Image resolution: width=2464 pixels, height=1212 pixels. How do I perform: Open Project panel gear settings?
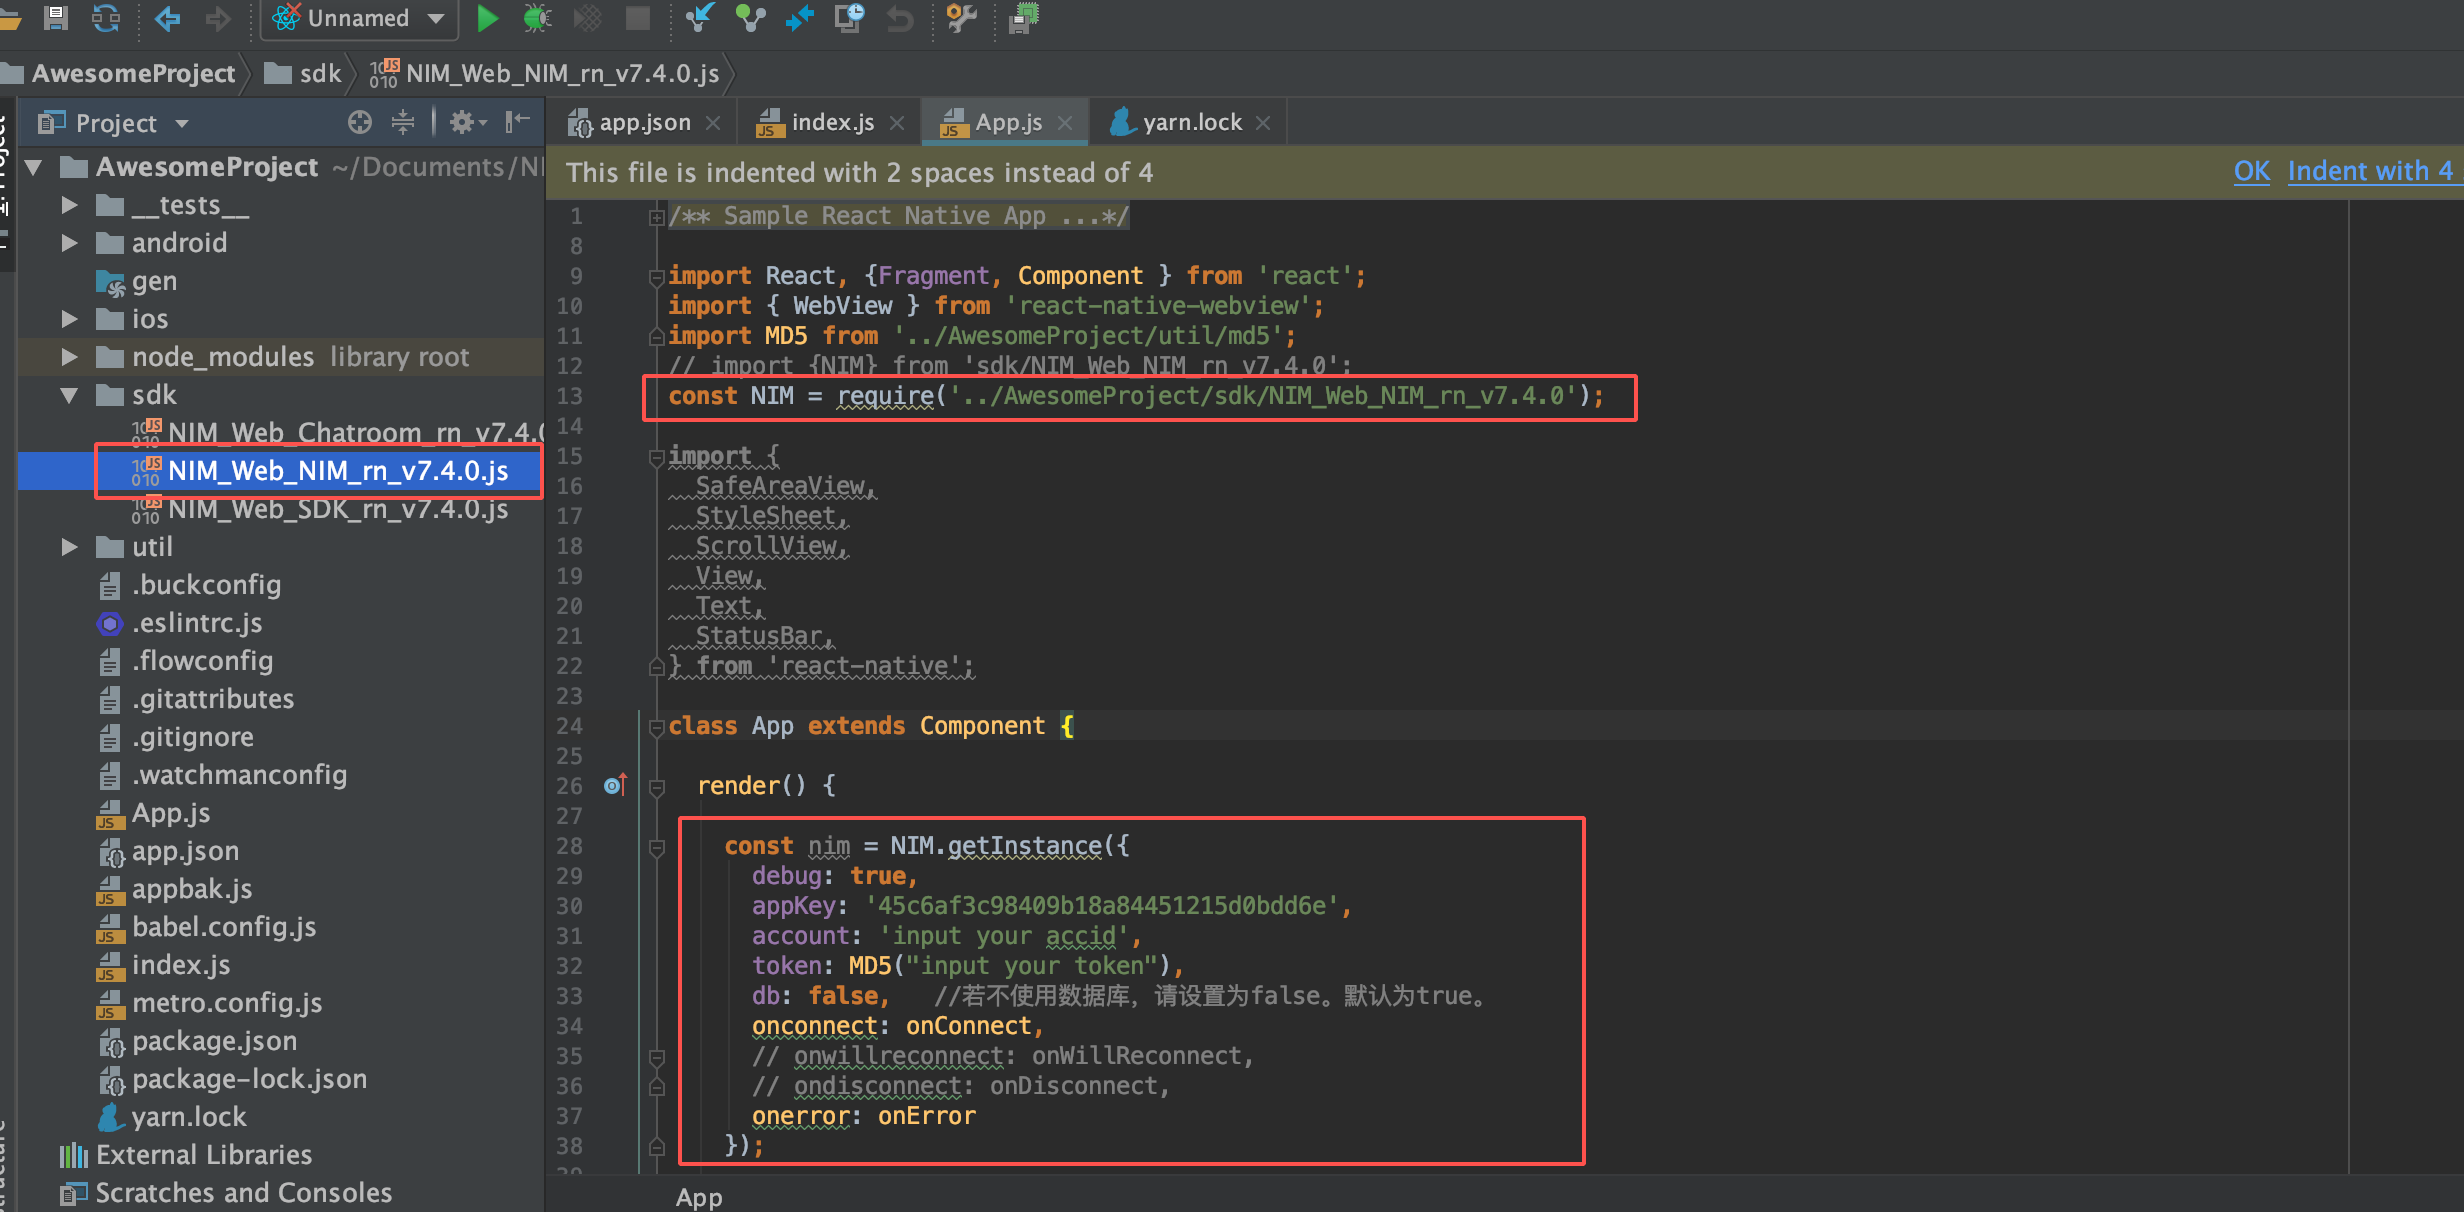(x=467, y=122)
